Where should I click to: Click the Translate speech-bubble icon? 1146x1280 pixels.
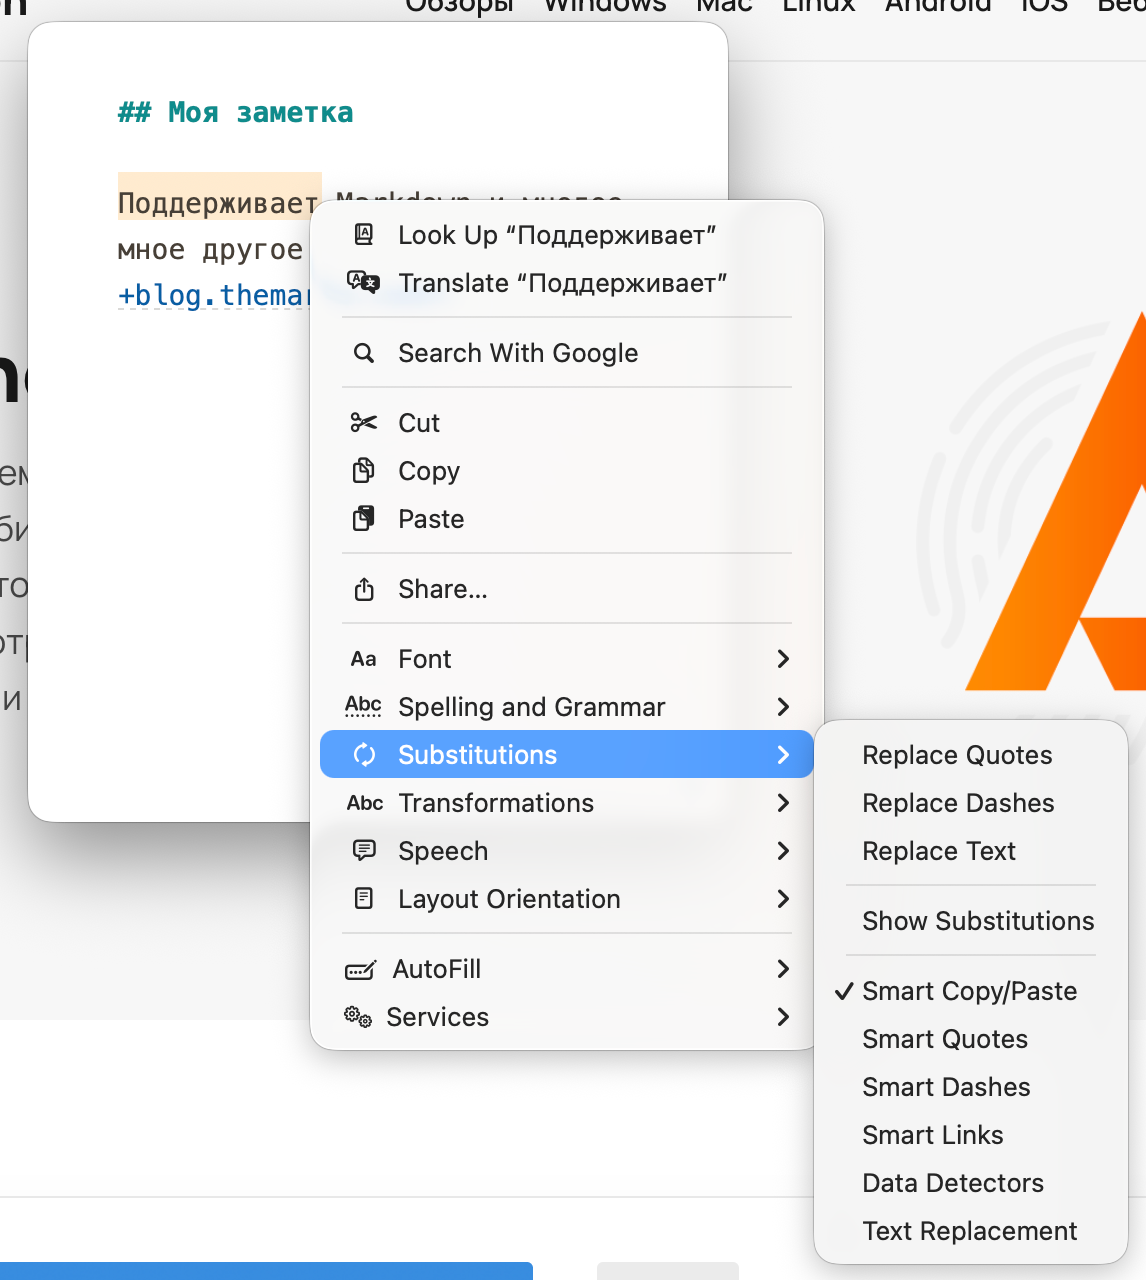pyautogui.click(x=364, y=283)
